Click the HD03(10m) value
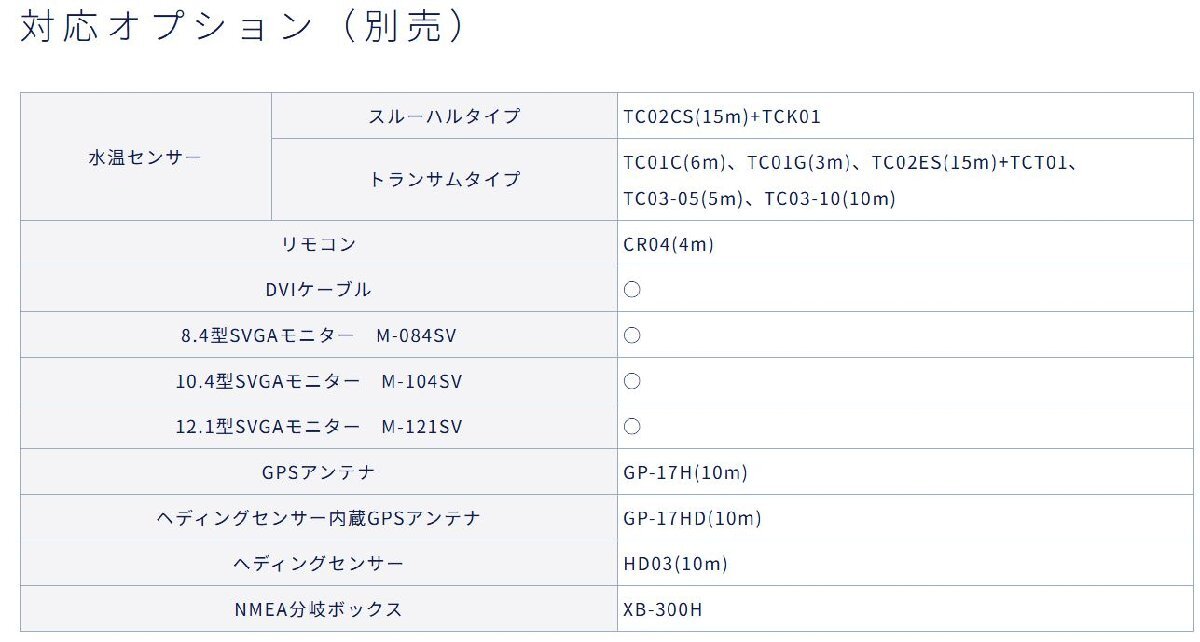This screenshot has height=642, width=1200. [675, 564]
